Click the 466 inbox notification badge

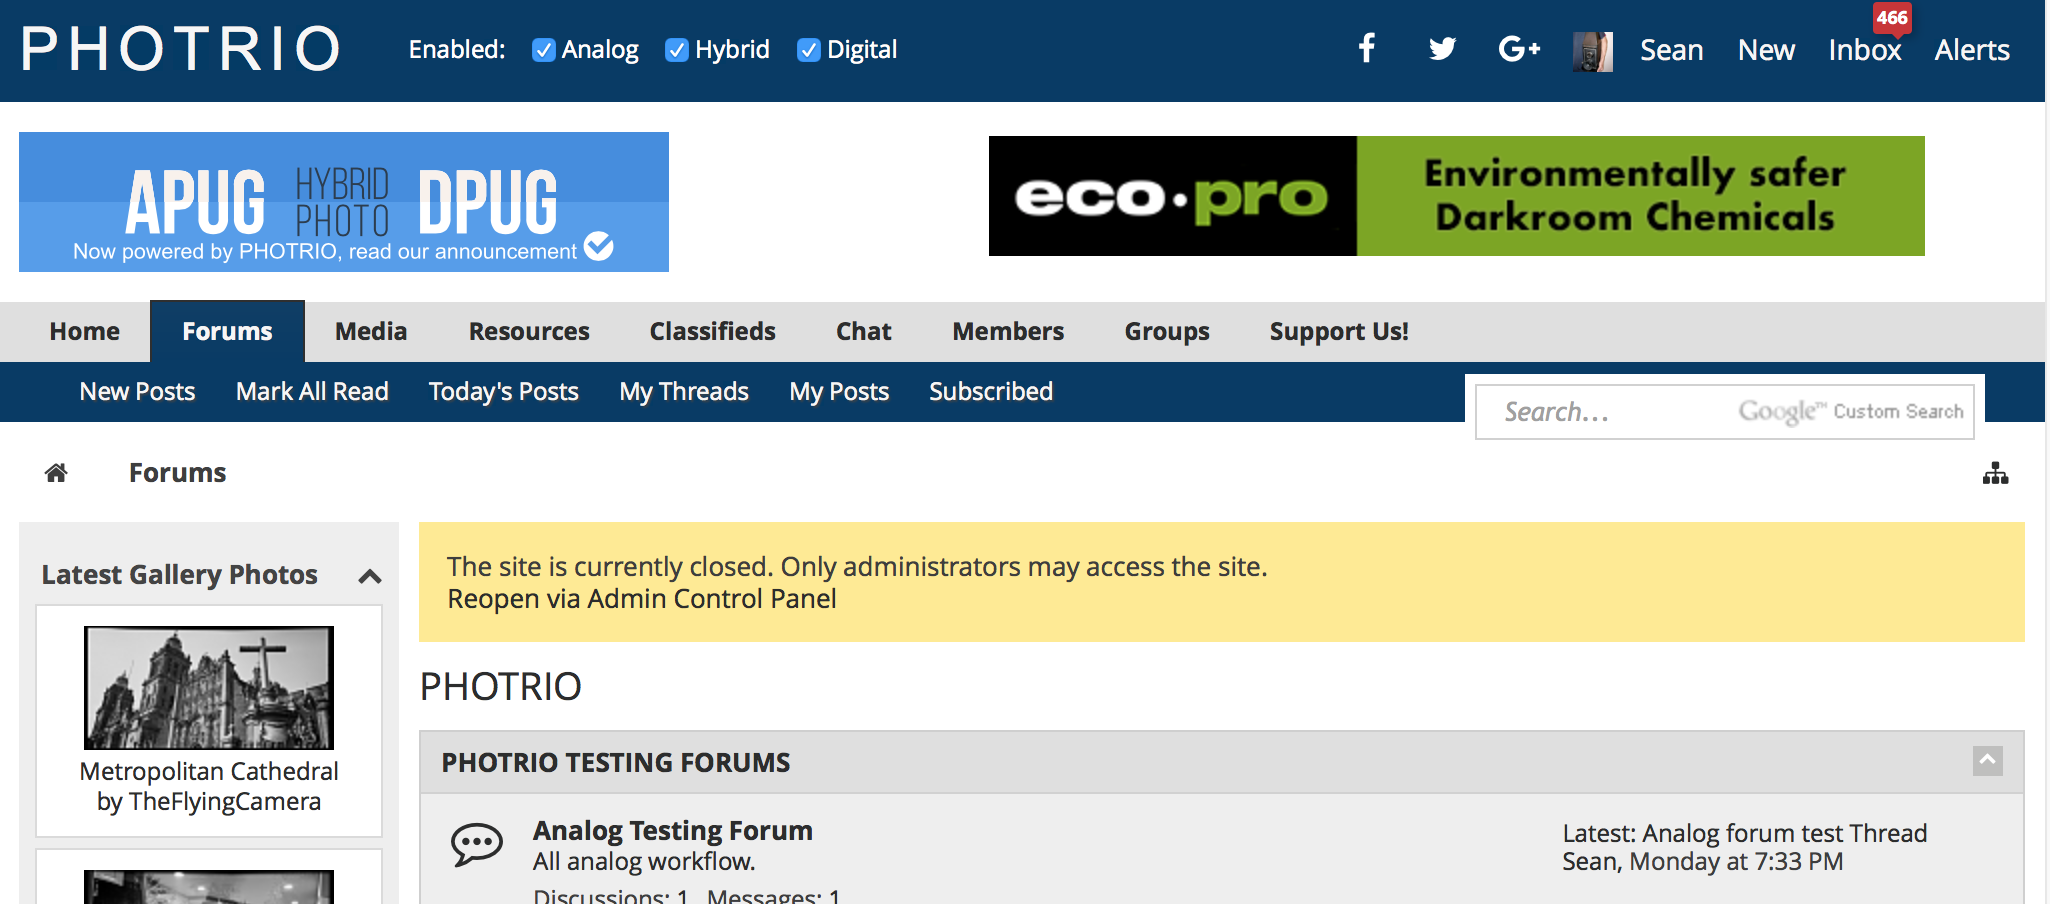[1891, 18]
